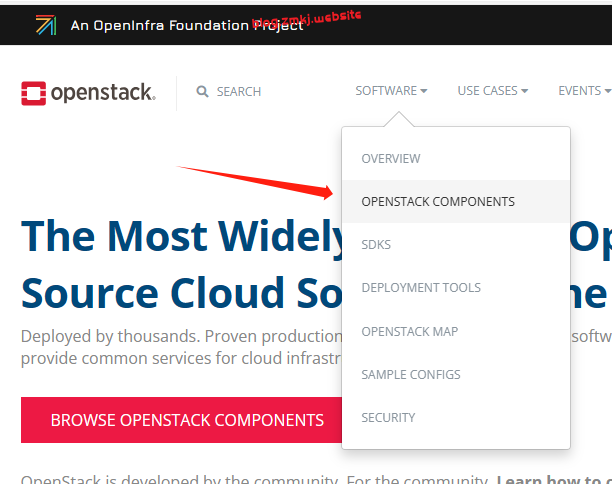The width and height of the screenshot is (612, 484).
Task: Click the 'The Most Widely' headline text
Action: (x=183, y=236)
